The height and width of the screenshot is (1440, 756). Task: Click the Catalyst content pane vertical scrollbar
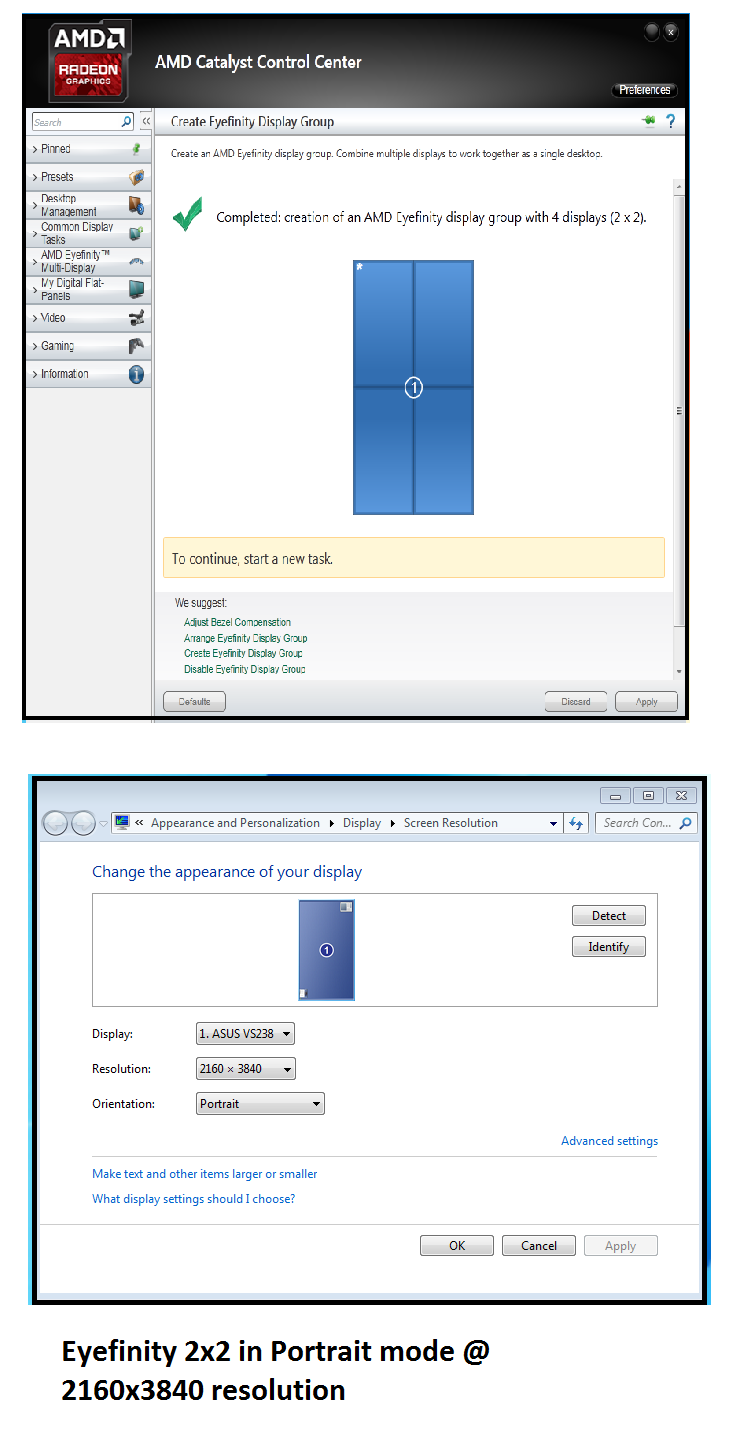(679, 410)
